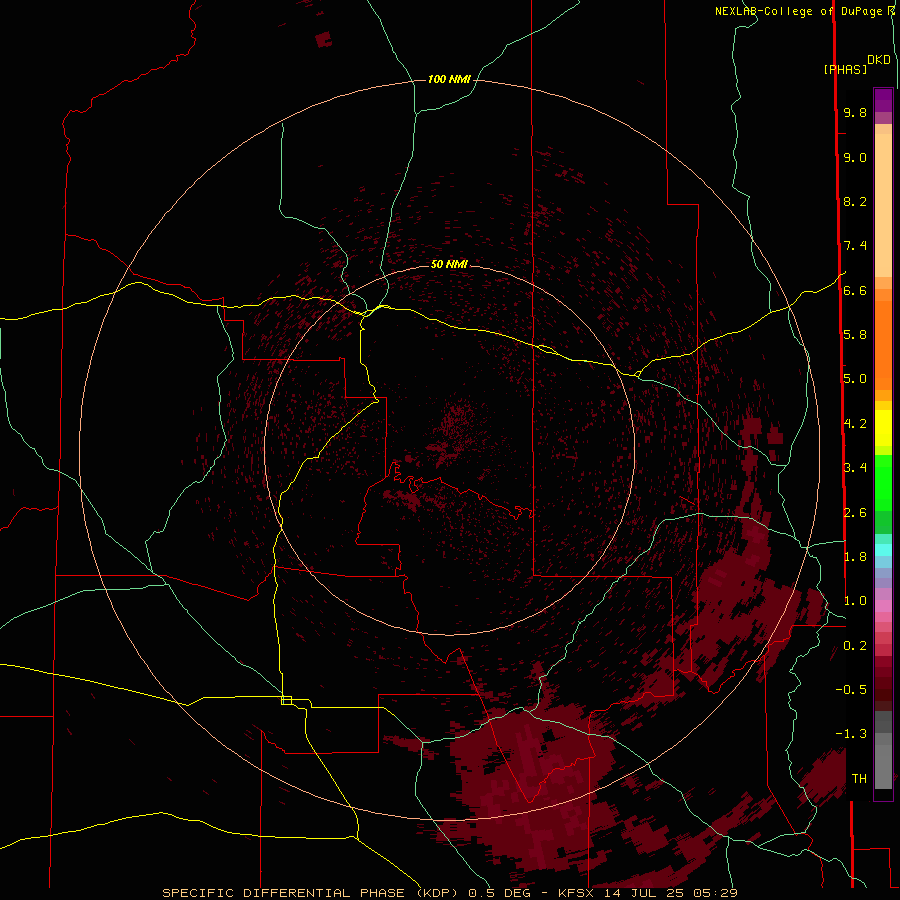Click the 5.0 value on the color scale
Viewport: 900px width, 900px height.
[855, 379]
